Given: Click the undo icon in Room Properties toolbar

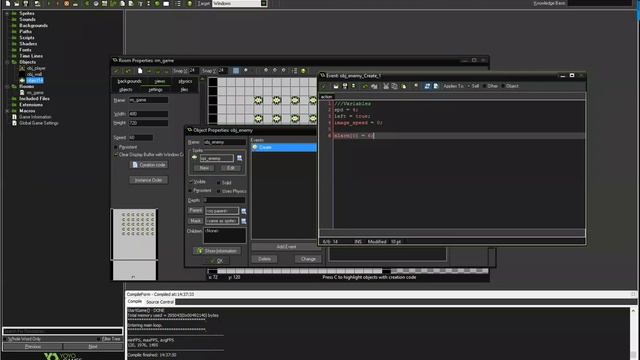Looking at the screenshot, I should pyautogui.click(x=128, y=71).
